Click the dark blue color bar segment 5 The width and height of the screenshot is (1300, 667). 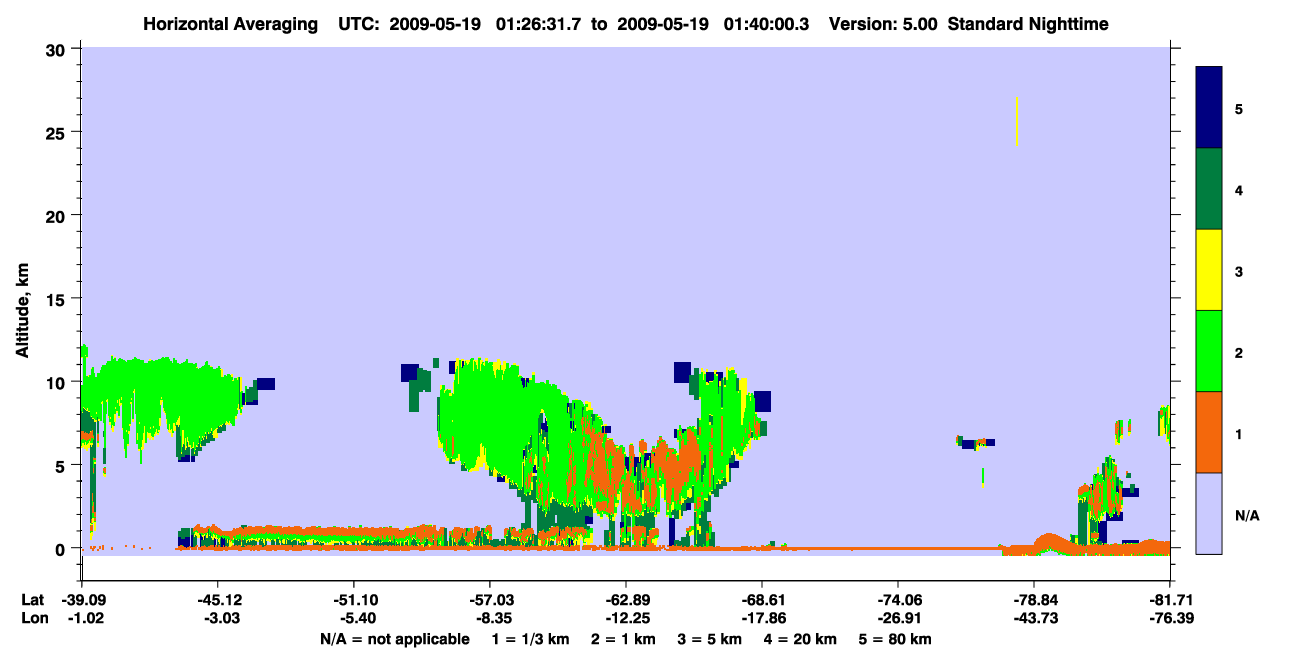point(1209,108)
